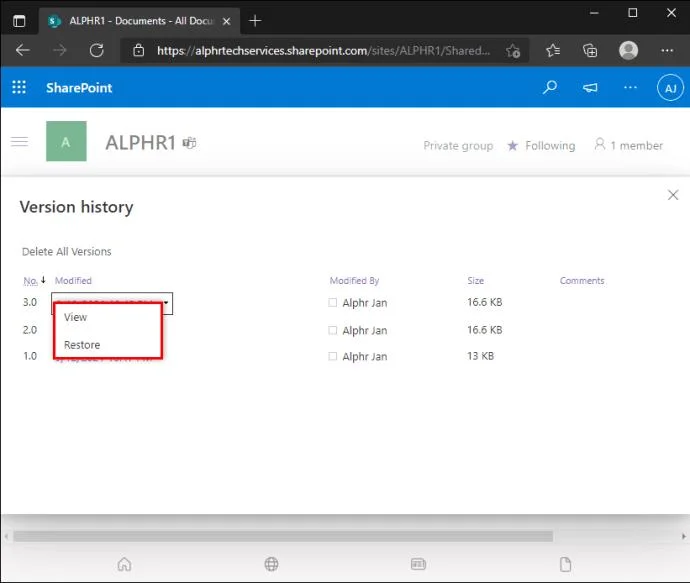Viewport: 690px width, 583px height.
Task: Open the browser Favorites list icon
Action: (x=553, y=51)
